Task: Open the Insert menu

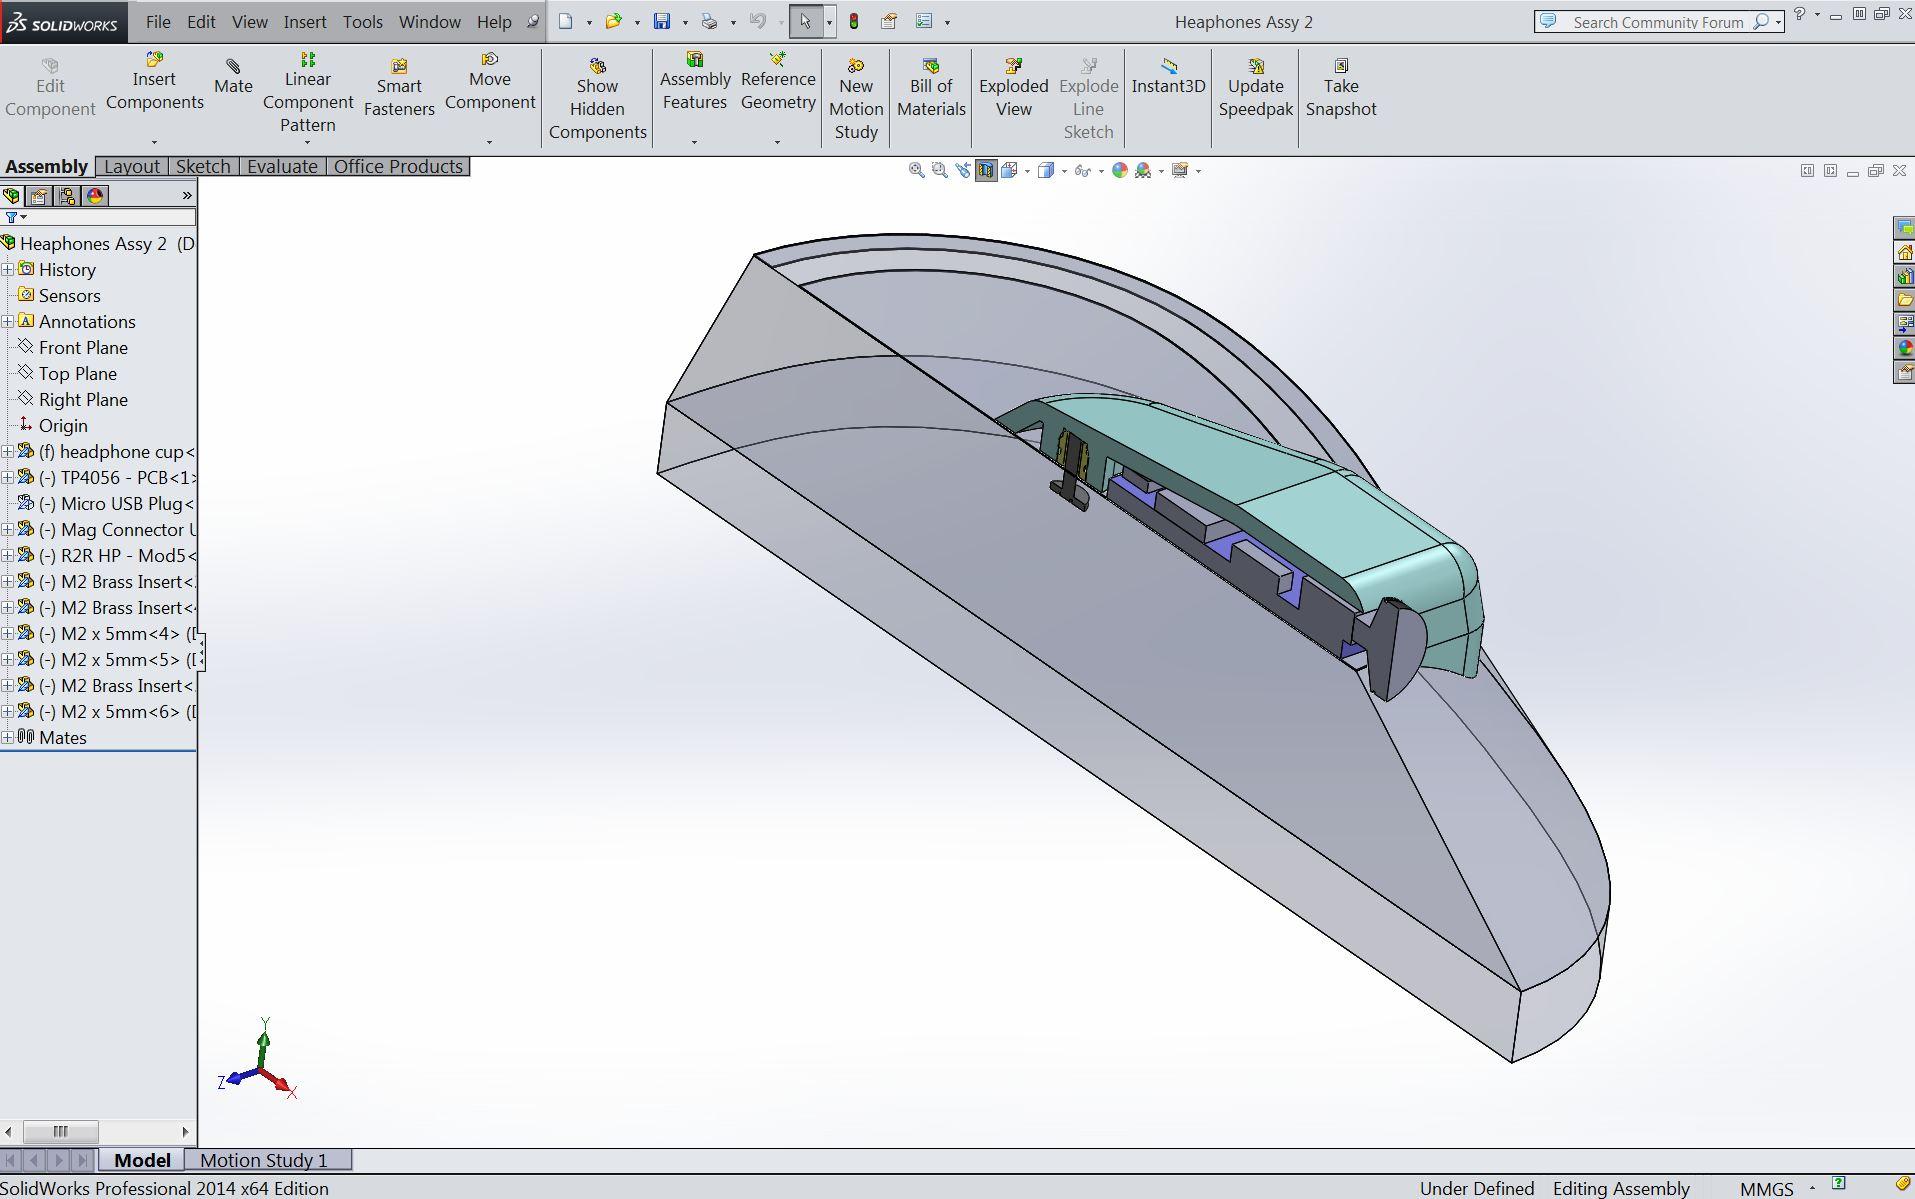Action: 305,21
